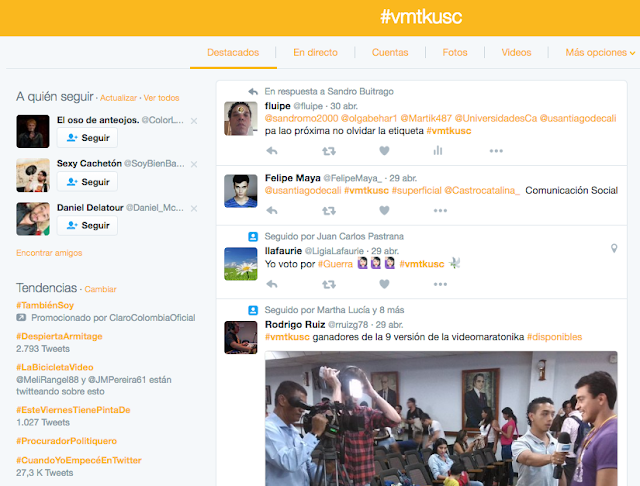Click reply arrow next to 'En respuesta a Sandro Buitrago'
640x486 pixels.
(x=253, y=91)
